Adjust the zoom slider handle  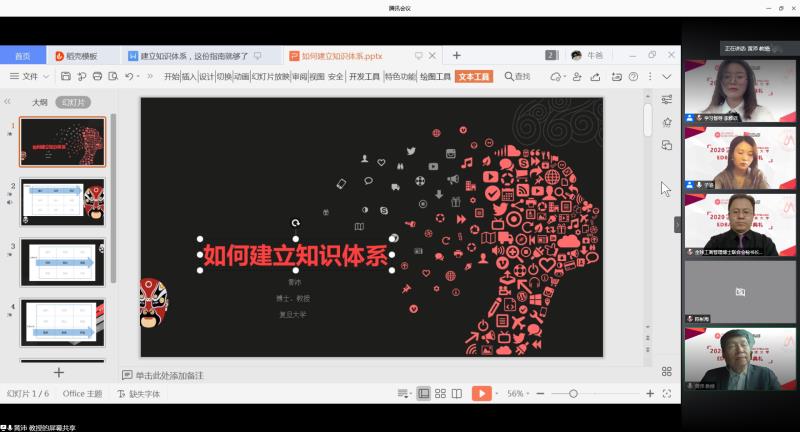click(573, 393)
